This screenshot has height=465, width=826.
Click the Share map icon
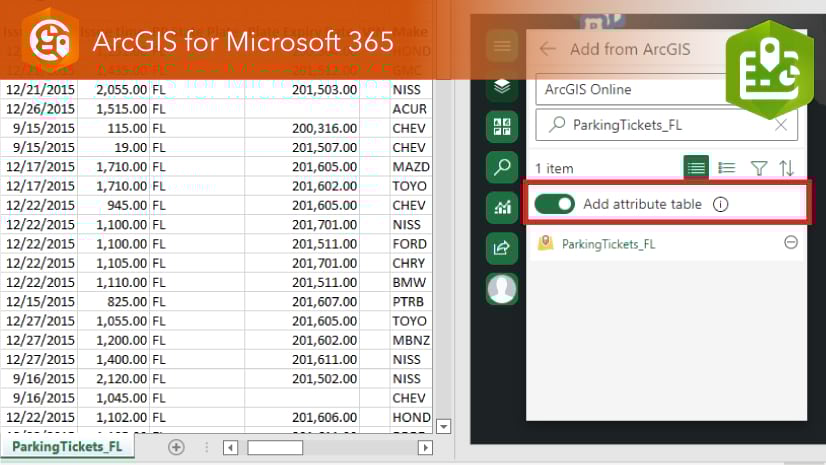pyautogui.click(x=502, y=248)
